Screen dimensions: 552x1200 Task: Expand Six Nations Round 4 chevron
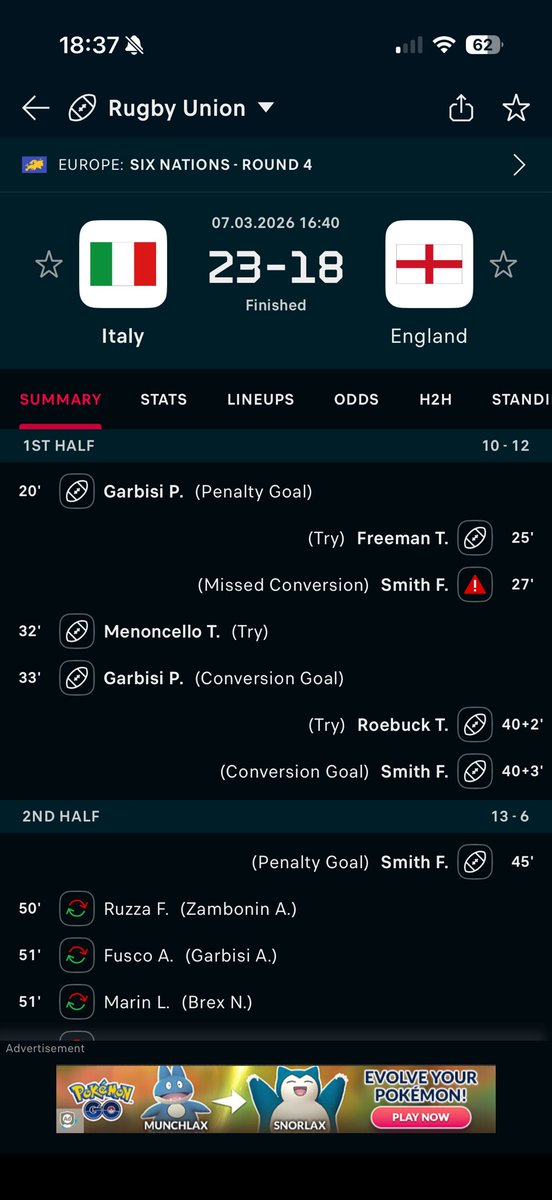[x=519, y=165]
